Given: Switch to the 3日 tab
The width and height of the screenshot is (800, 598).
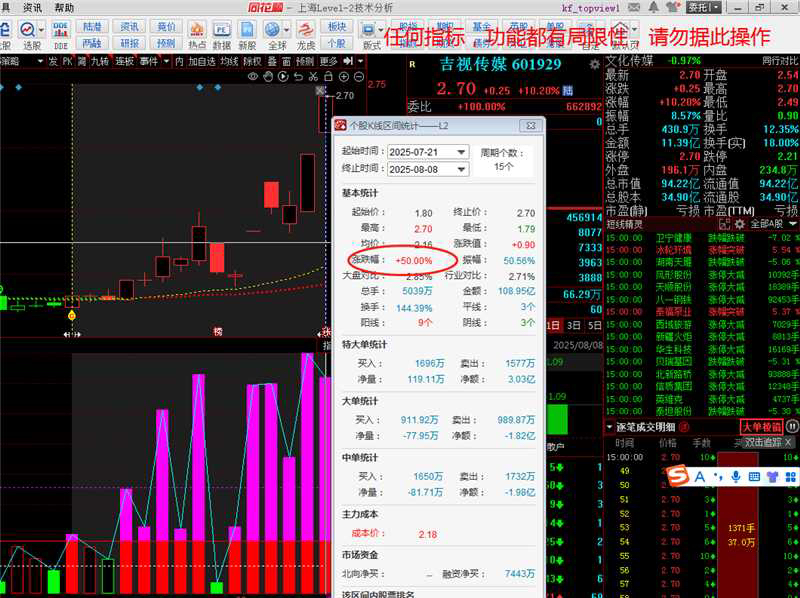Looking at the screenshot, I should [x=574, y=325].
